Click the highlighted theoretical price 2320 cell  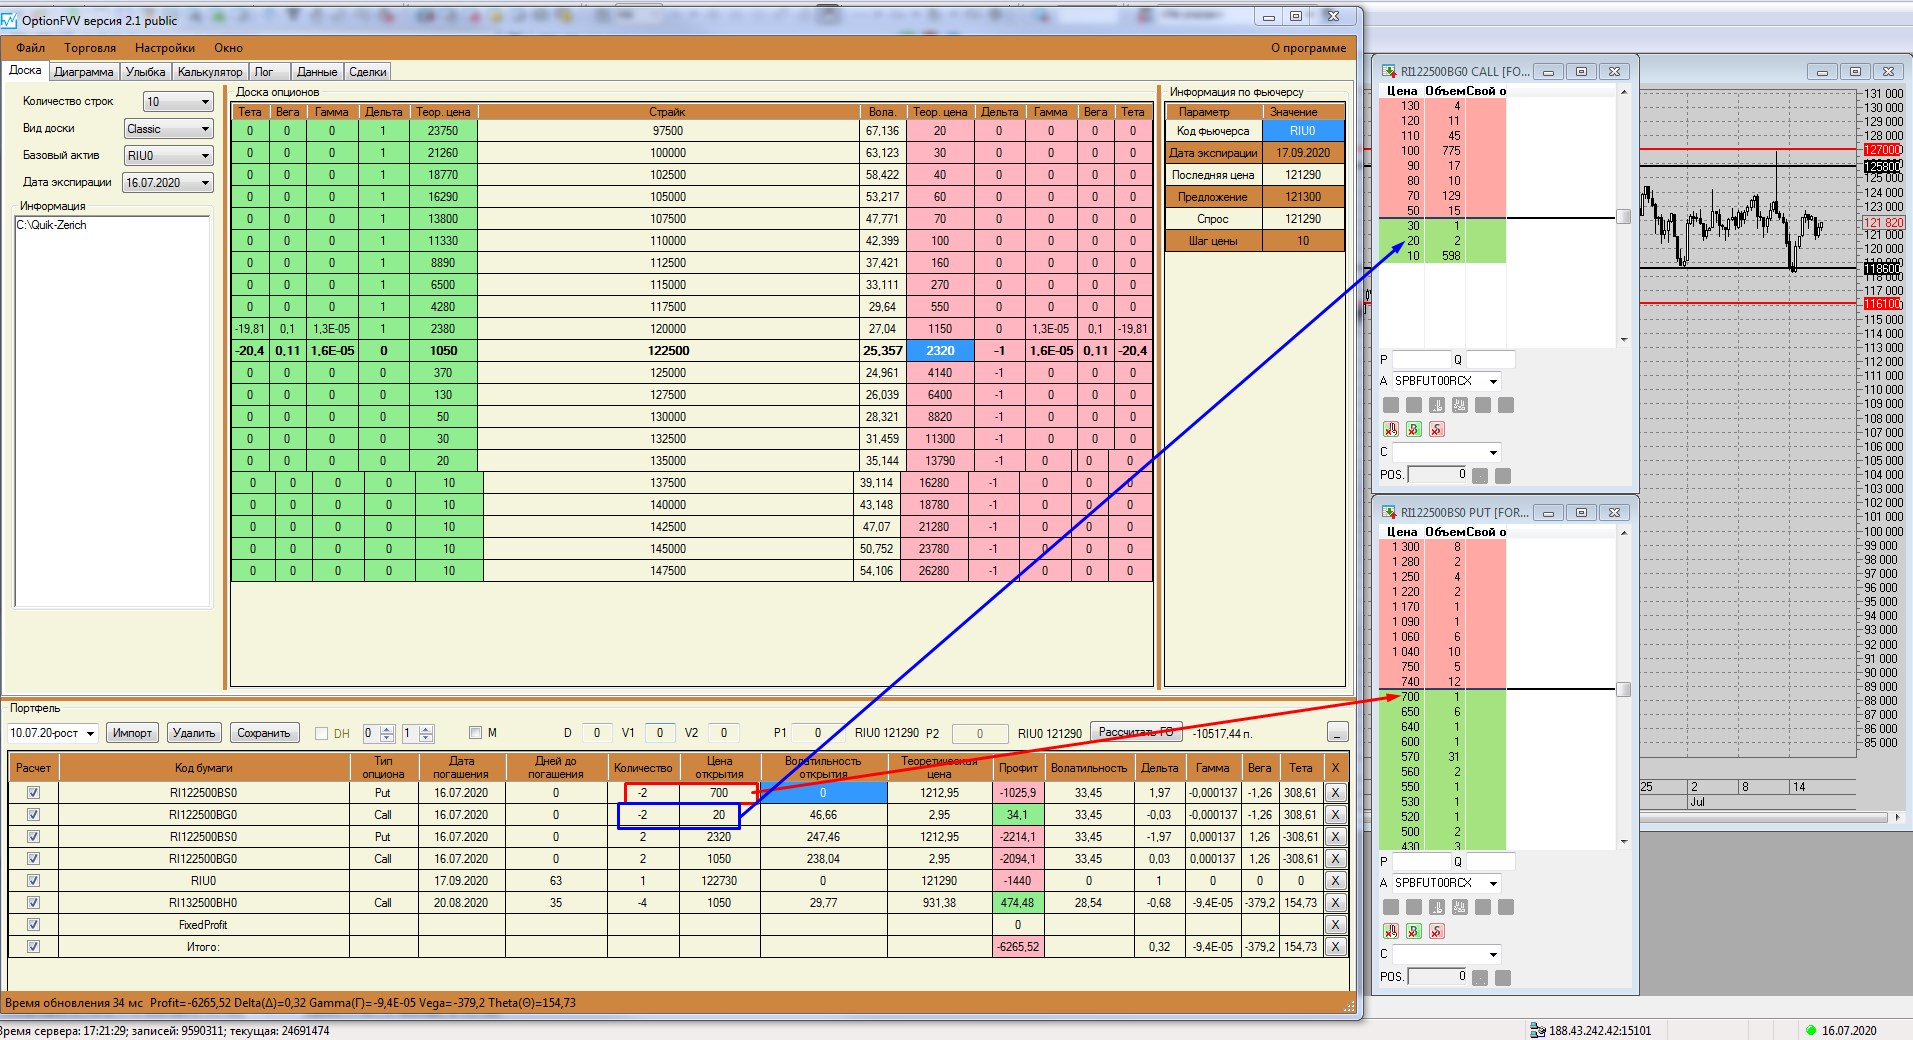pyautogui.click(x=940, y=351)
